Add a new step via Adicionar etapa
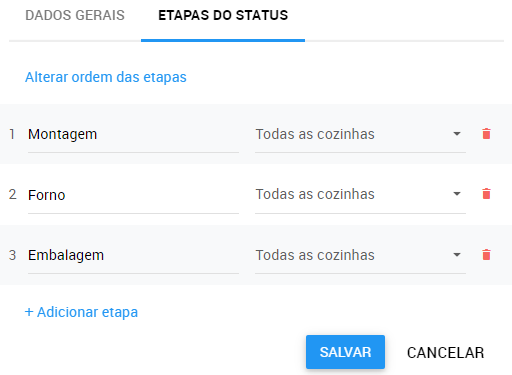The height and width of the screenshot is (375, 512). tap(81, 312)
